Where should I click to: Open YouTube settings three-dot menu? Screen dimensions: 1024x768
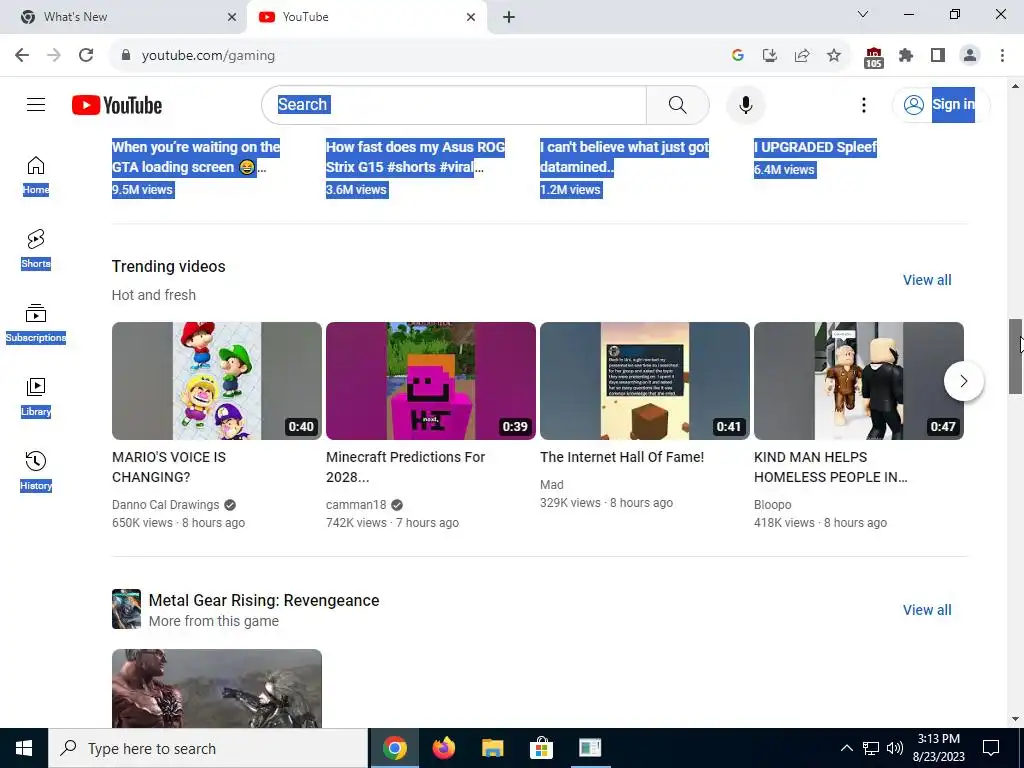point(863,104)
